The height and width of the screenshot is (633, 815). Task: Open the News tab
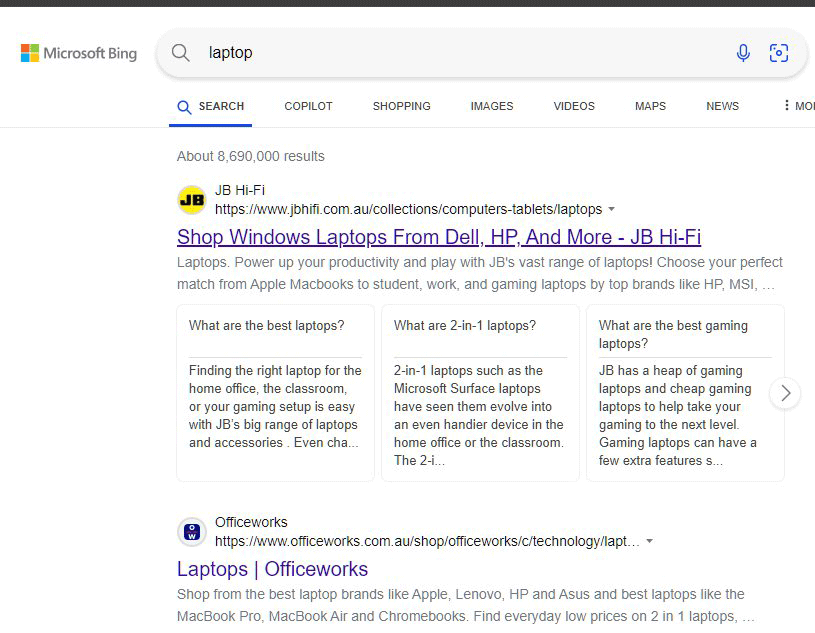click(722, 106)
